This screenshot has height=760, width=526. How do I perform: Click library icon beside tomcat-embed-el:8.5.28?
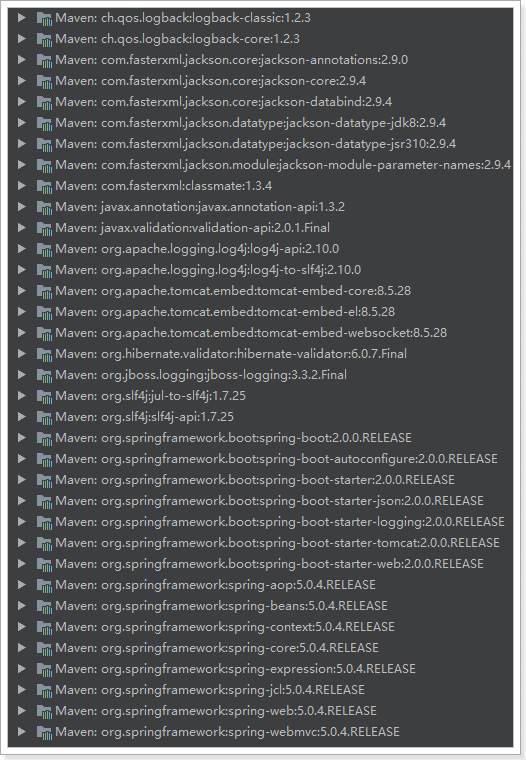[44, 313]
